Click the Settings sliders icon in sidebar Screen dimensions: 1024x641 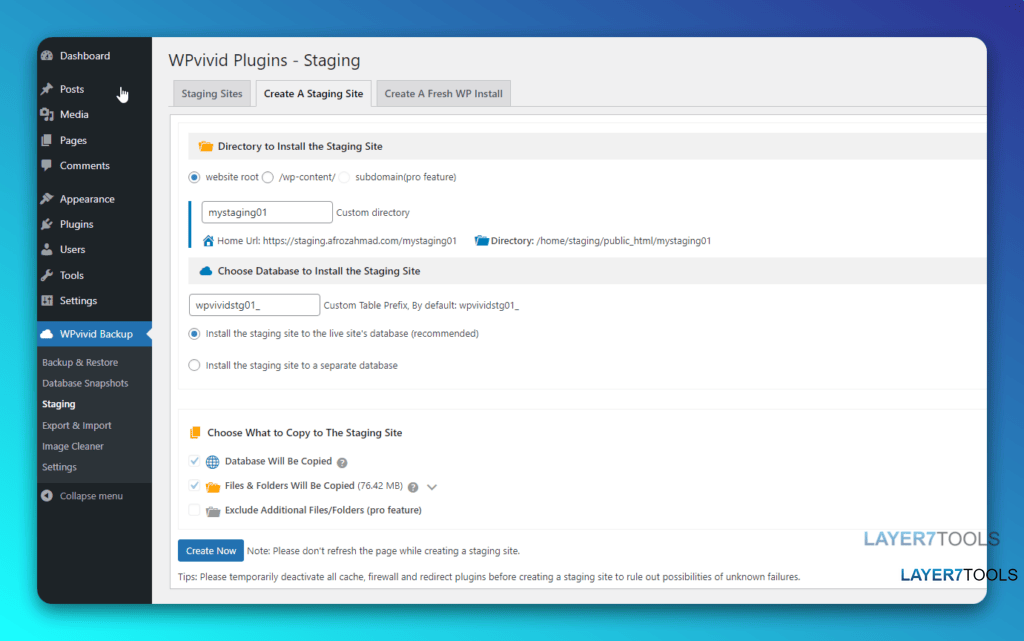47,300
